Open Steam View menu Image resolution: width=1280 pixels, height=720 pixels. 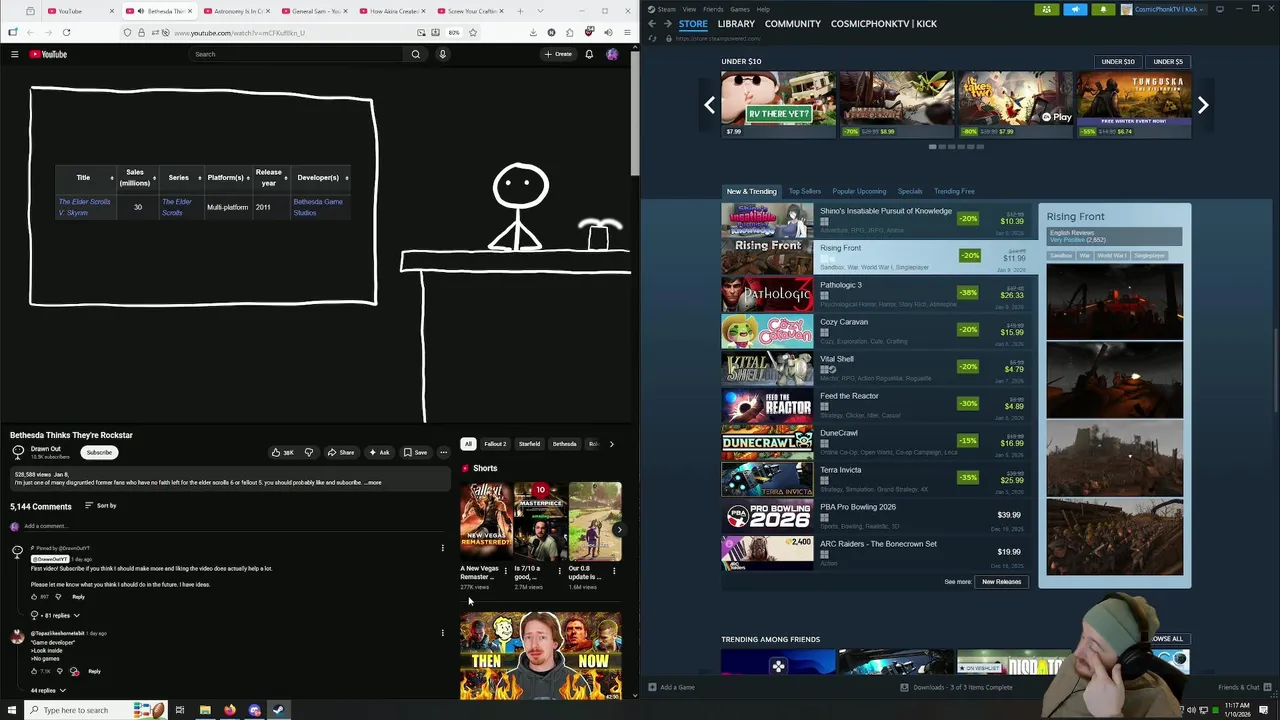[689, 9]
